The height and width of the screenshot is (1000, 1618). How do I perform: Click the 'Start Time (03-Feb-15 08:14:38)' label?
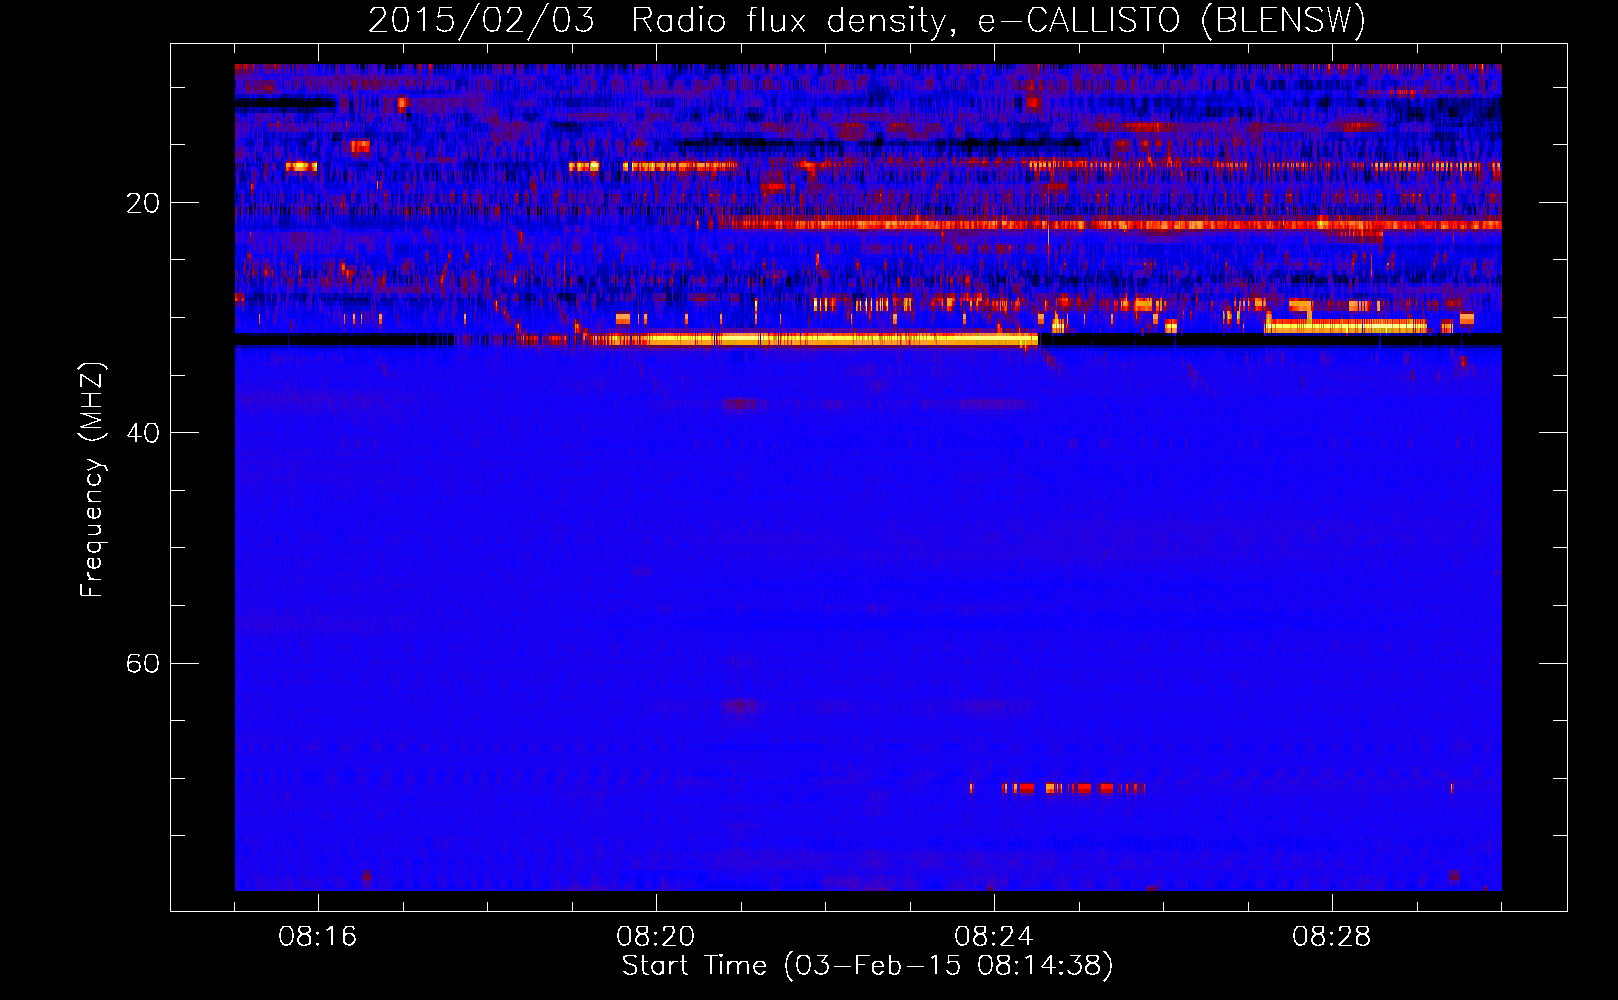[x=867, y=966]
